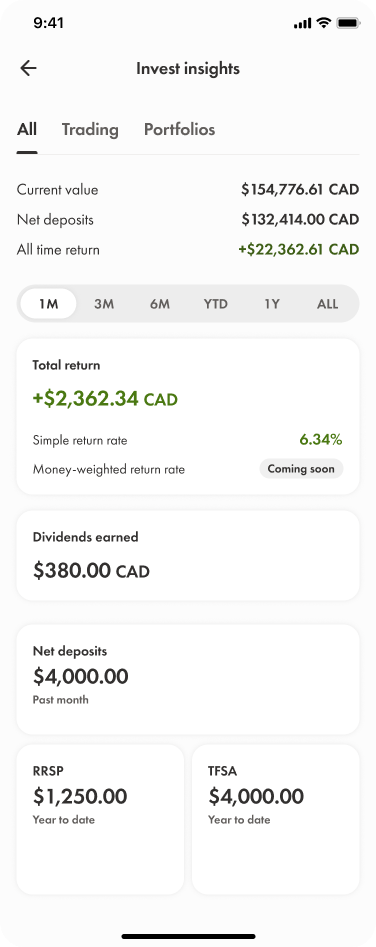Tap the cellular signal bars icon

click(x=302, y=24)
